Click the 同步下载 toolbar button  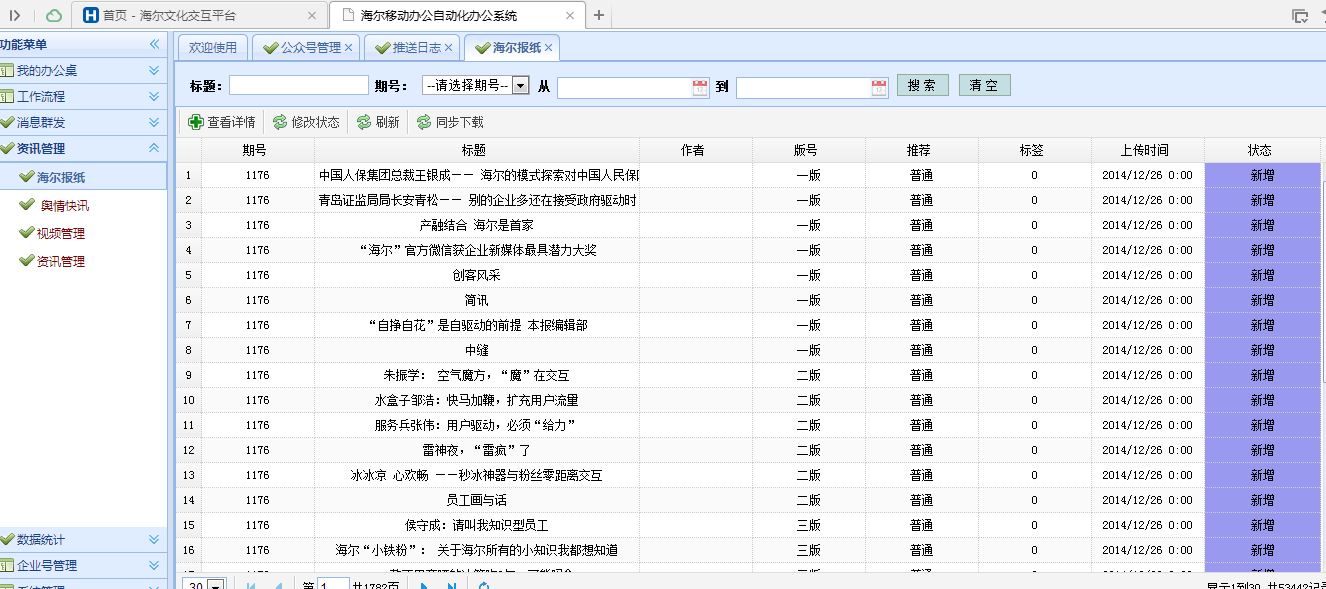point(450,122)
